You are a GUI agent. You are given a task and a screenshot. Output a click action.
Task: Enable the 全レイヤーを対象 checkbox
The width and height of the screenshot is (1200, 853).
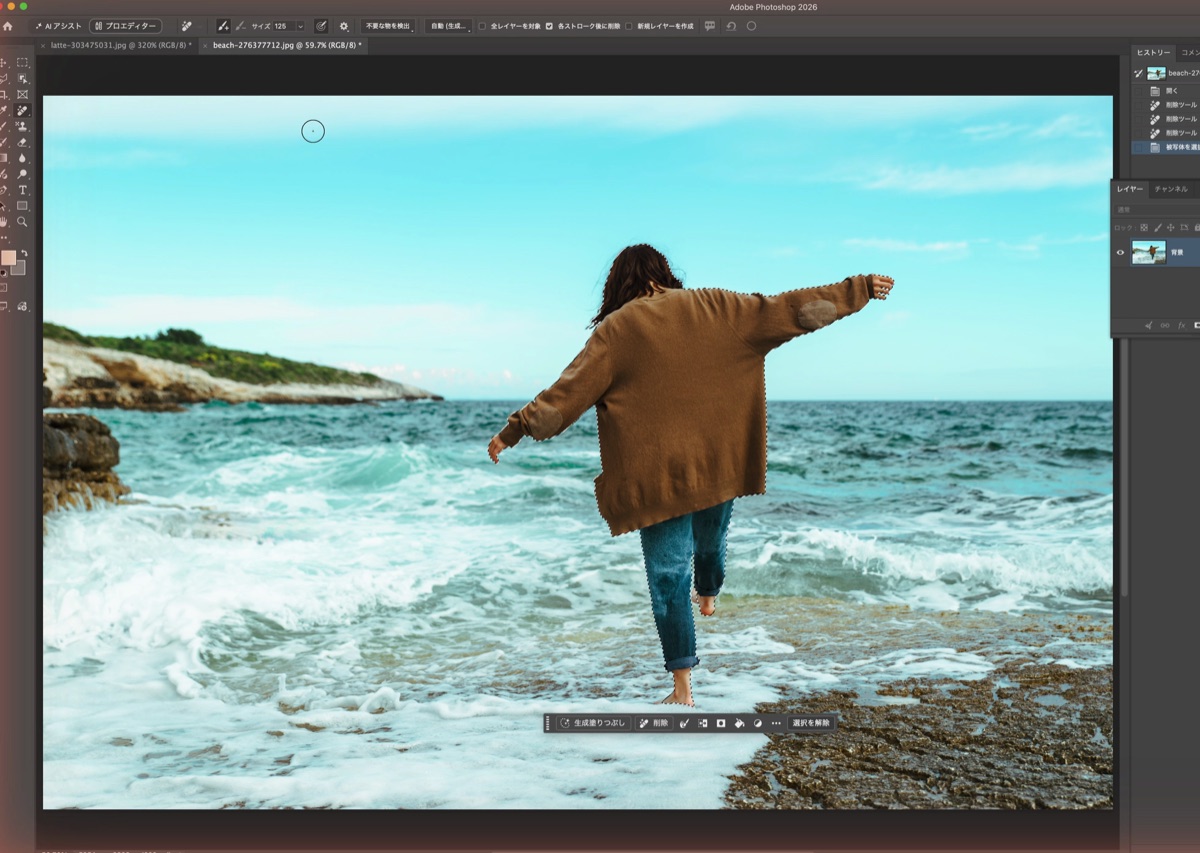tap(482, 26)
